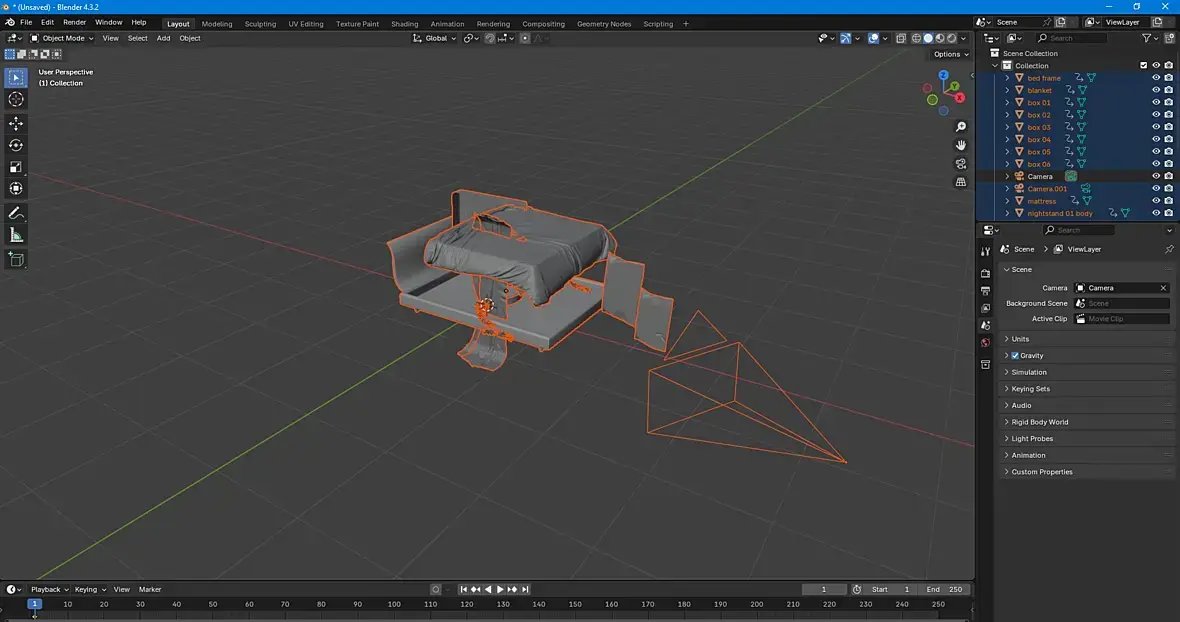
Task: Hide the bed frame object in viewport
Action: (x=1156, y=78)
